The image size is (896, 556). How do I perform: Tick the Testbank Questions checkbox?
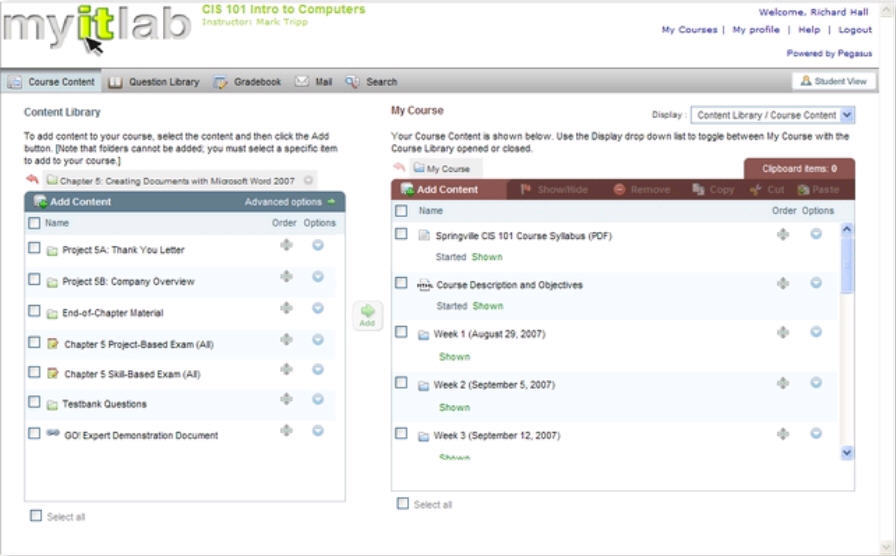(34, 402)
